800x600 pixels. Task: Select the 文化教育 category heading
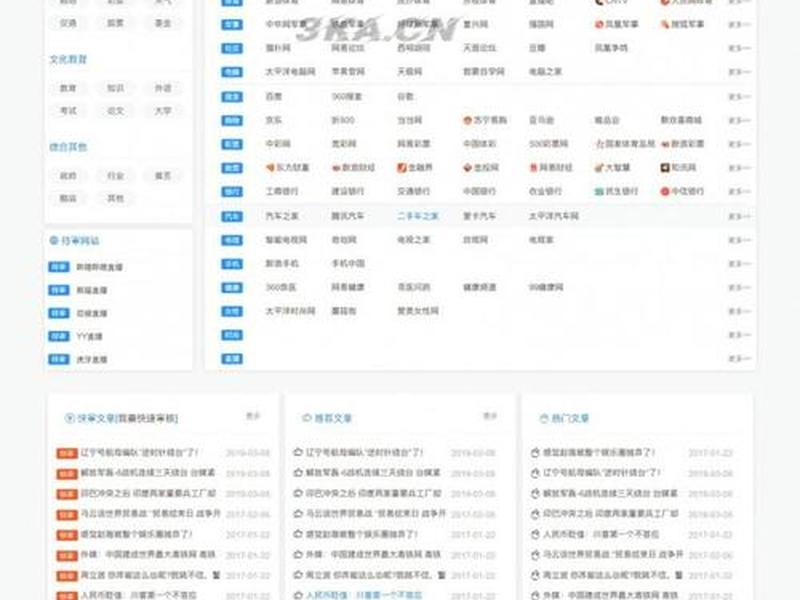click(68, 60)
